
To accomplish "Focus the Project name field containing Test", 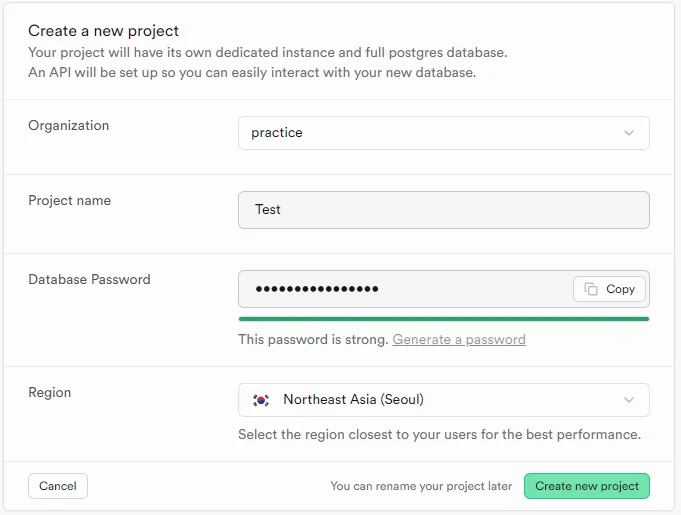I will [443, 210].
